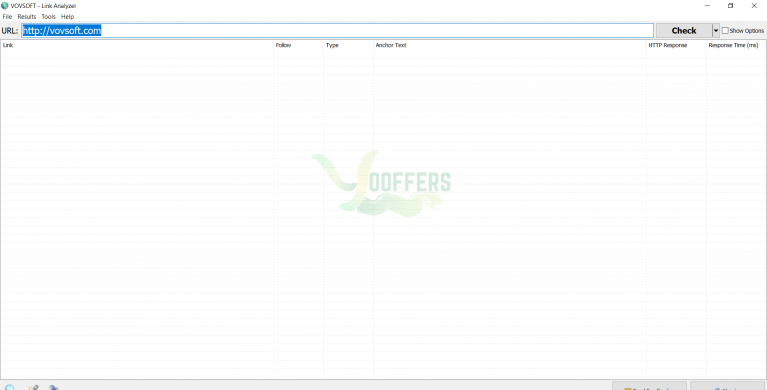Image resolution: width=767 pixels, height=390 pixels.
Task: Click the wrench tools icon at bottom
Action: click(x=33, y=387)
